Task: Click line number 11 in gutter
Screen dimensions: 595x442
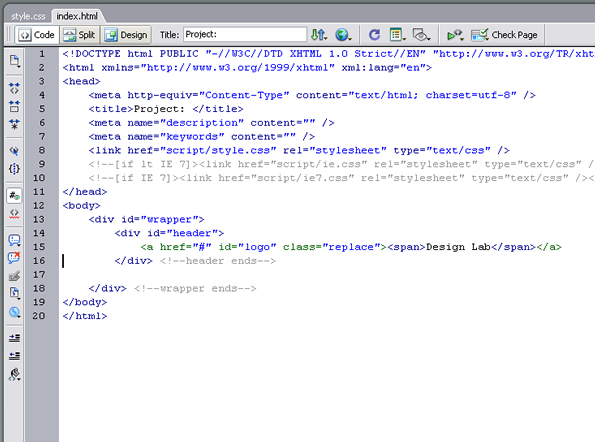Action: pos(39,192)
